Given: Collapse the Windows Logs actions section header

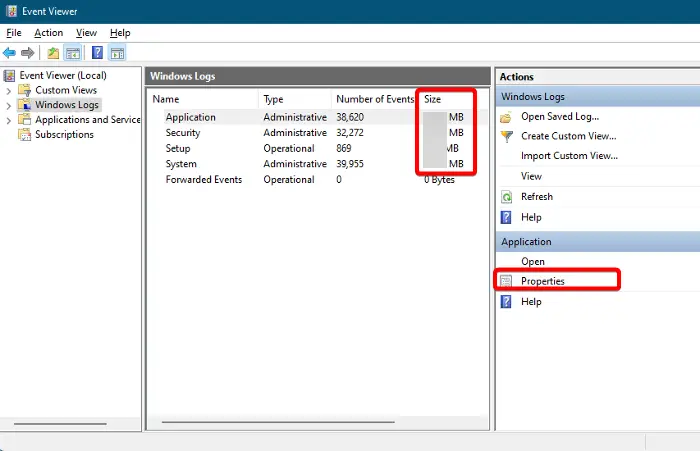Looking at the screenshot, I should (x=598, y=96).
